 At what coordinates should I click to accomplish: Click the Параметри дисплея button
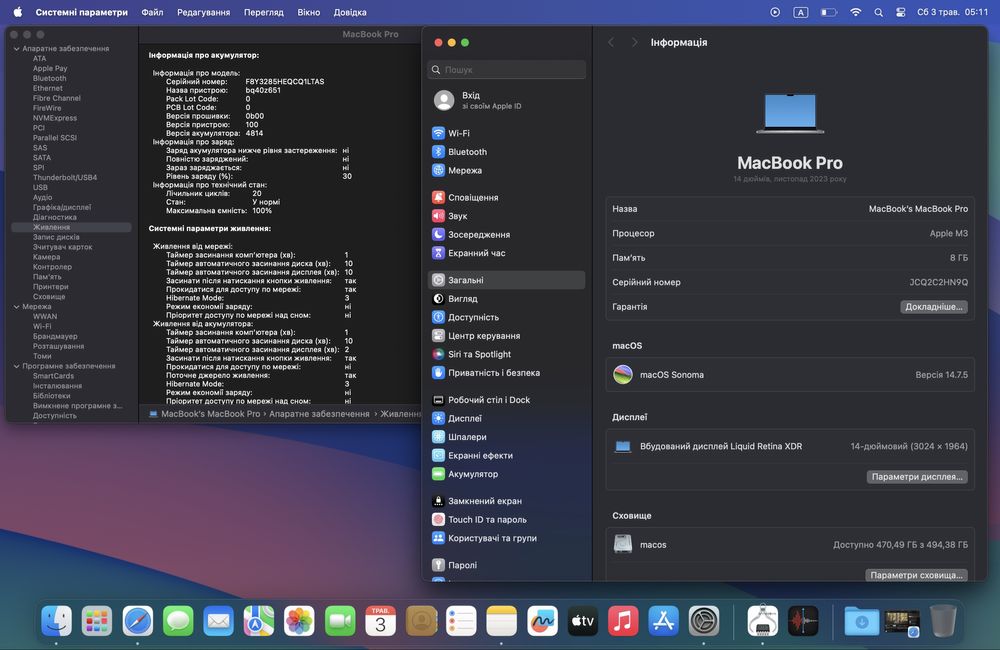pyautogui.click(x=917, y=476)
